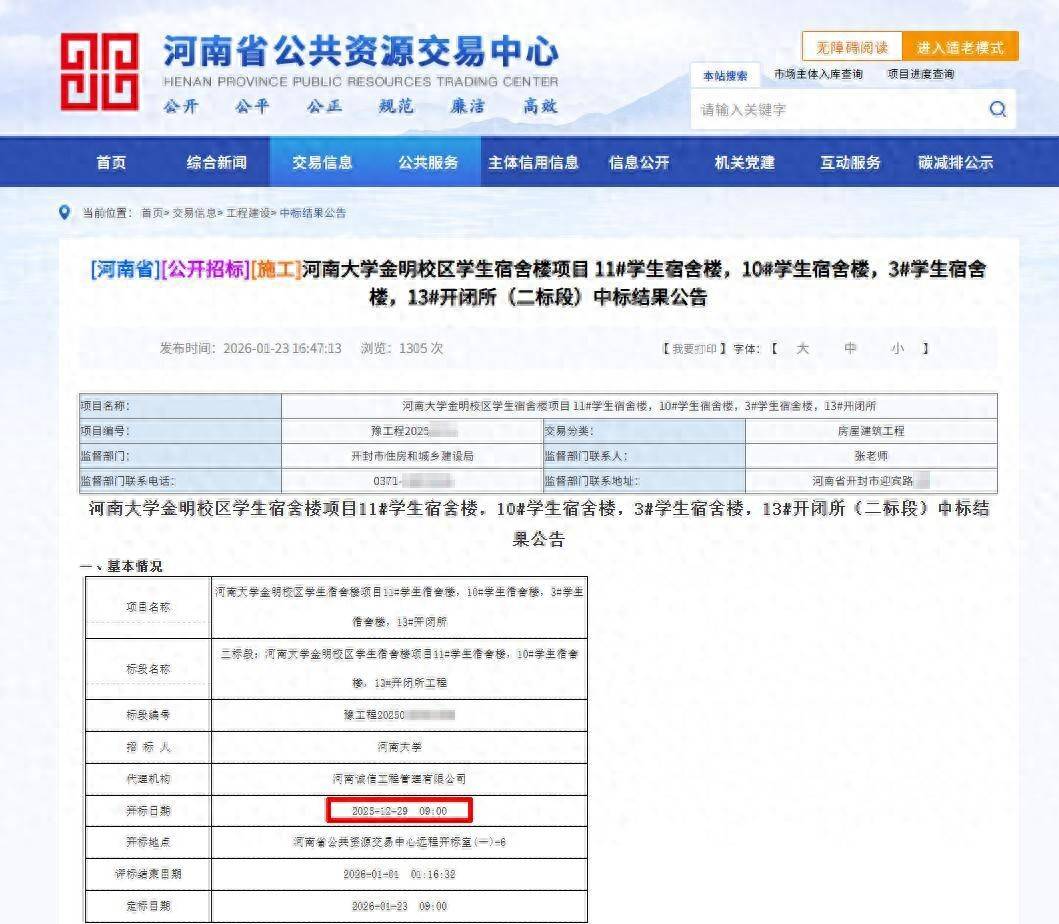Open the 首页 navigation menu
Screen dimensions: 1059x924
(111, 161)
